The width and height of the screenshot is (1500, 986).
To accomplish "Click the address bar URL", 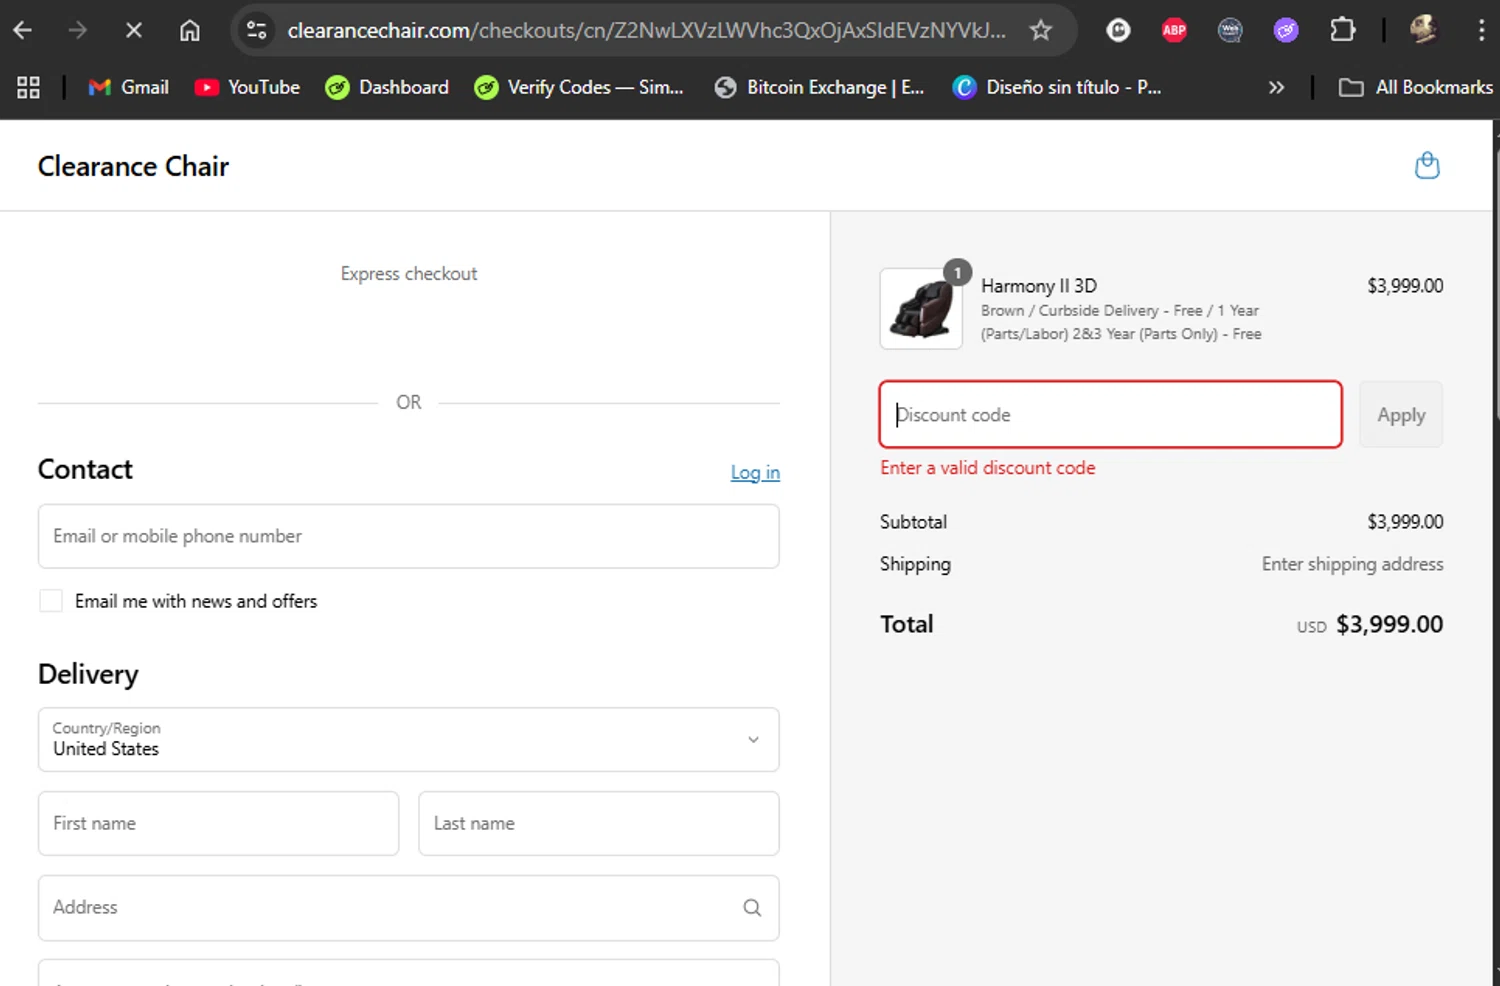I will point(647,31).
